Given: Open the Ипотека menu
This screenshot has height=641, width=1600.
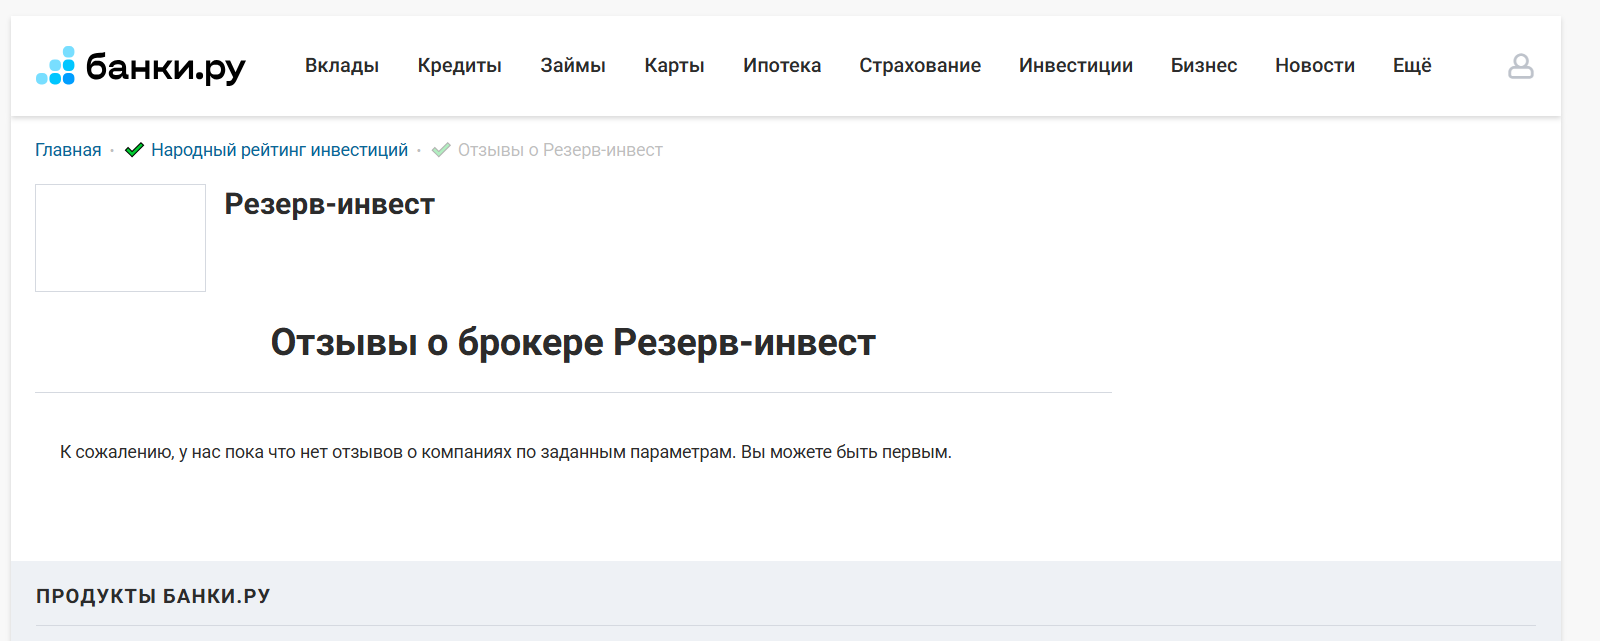Looking at the screenshot, I should (x=782, y=66).
